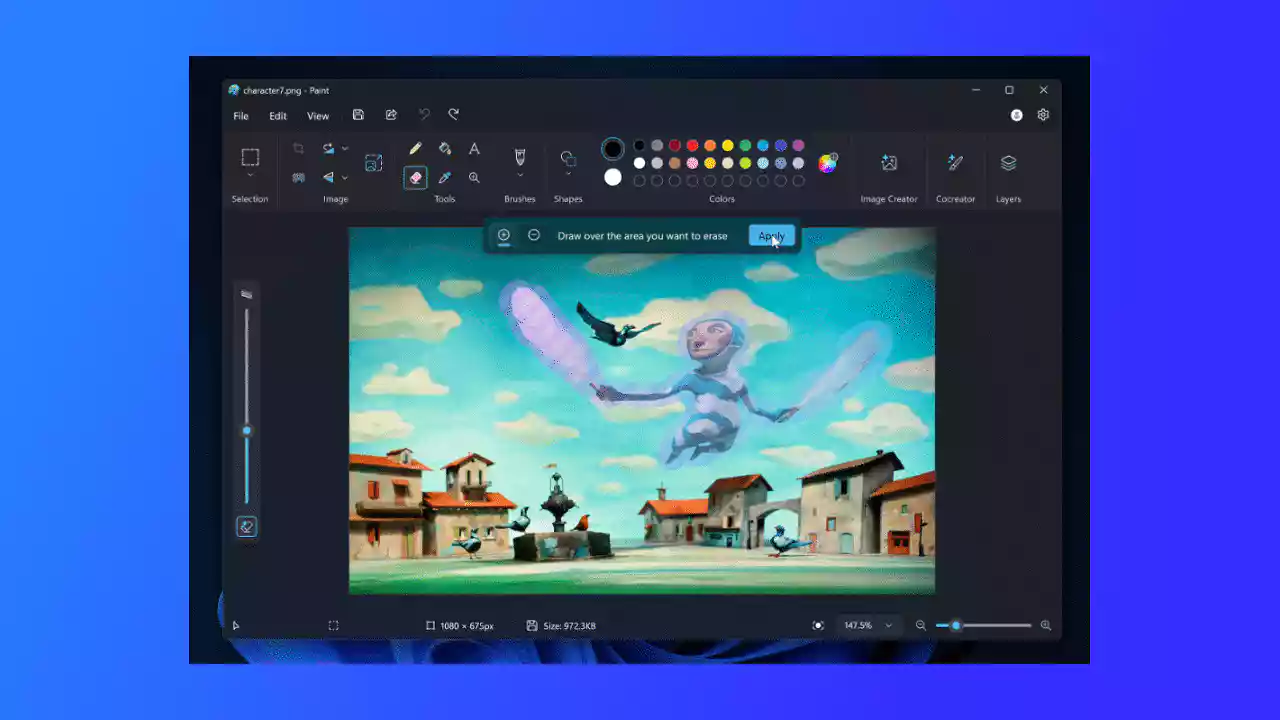The width and height of the screenshot is (1280, 720).
Task: Pick the green color swatch
Action: pos(745,146)
